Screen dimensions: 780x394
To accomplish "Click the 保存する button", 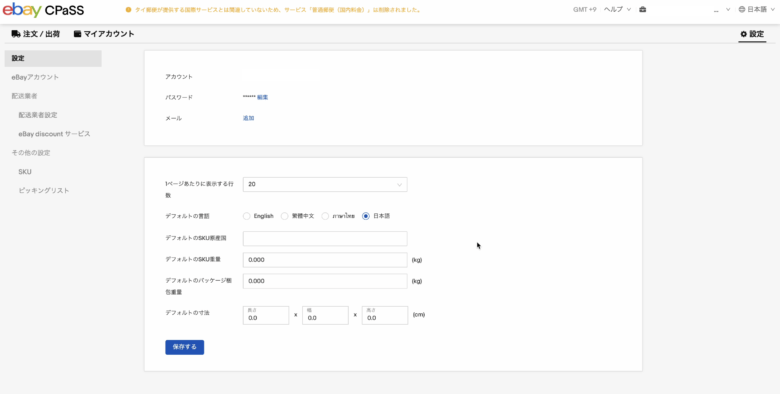I will [185, 347].
